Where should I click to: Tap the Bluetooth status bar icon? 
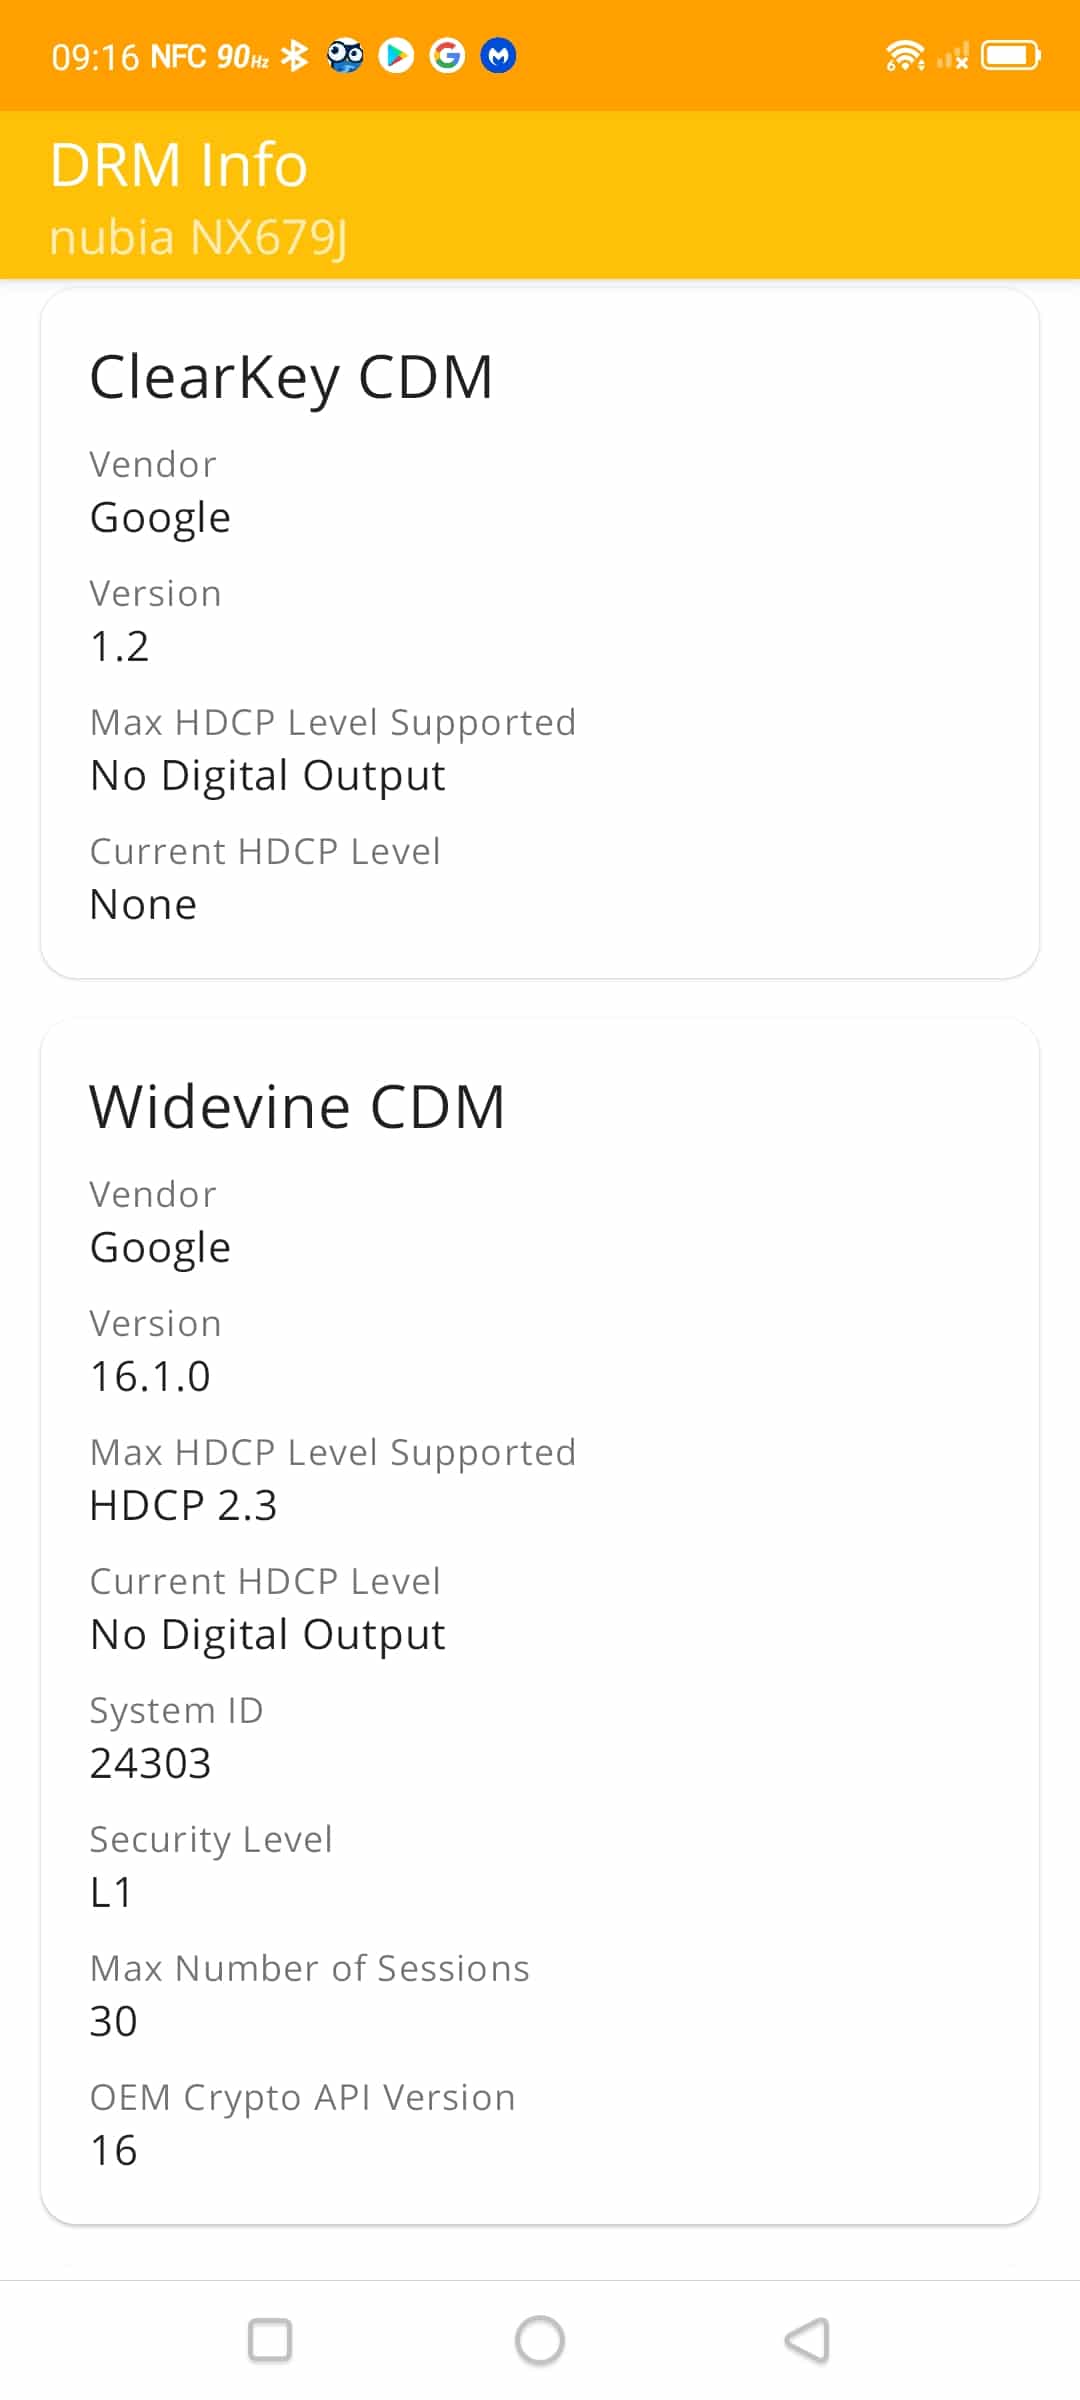tap(294, 56)
